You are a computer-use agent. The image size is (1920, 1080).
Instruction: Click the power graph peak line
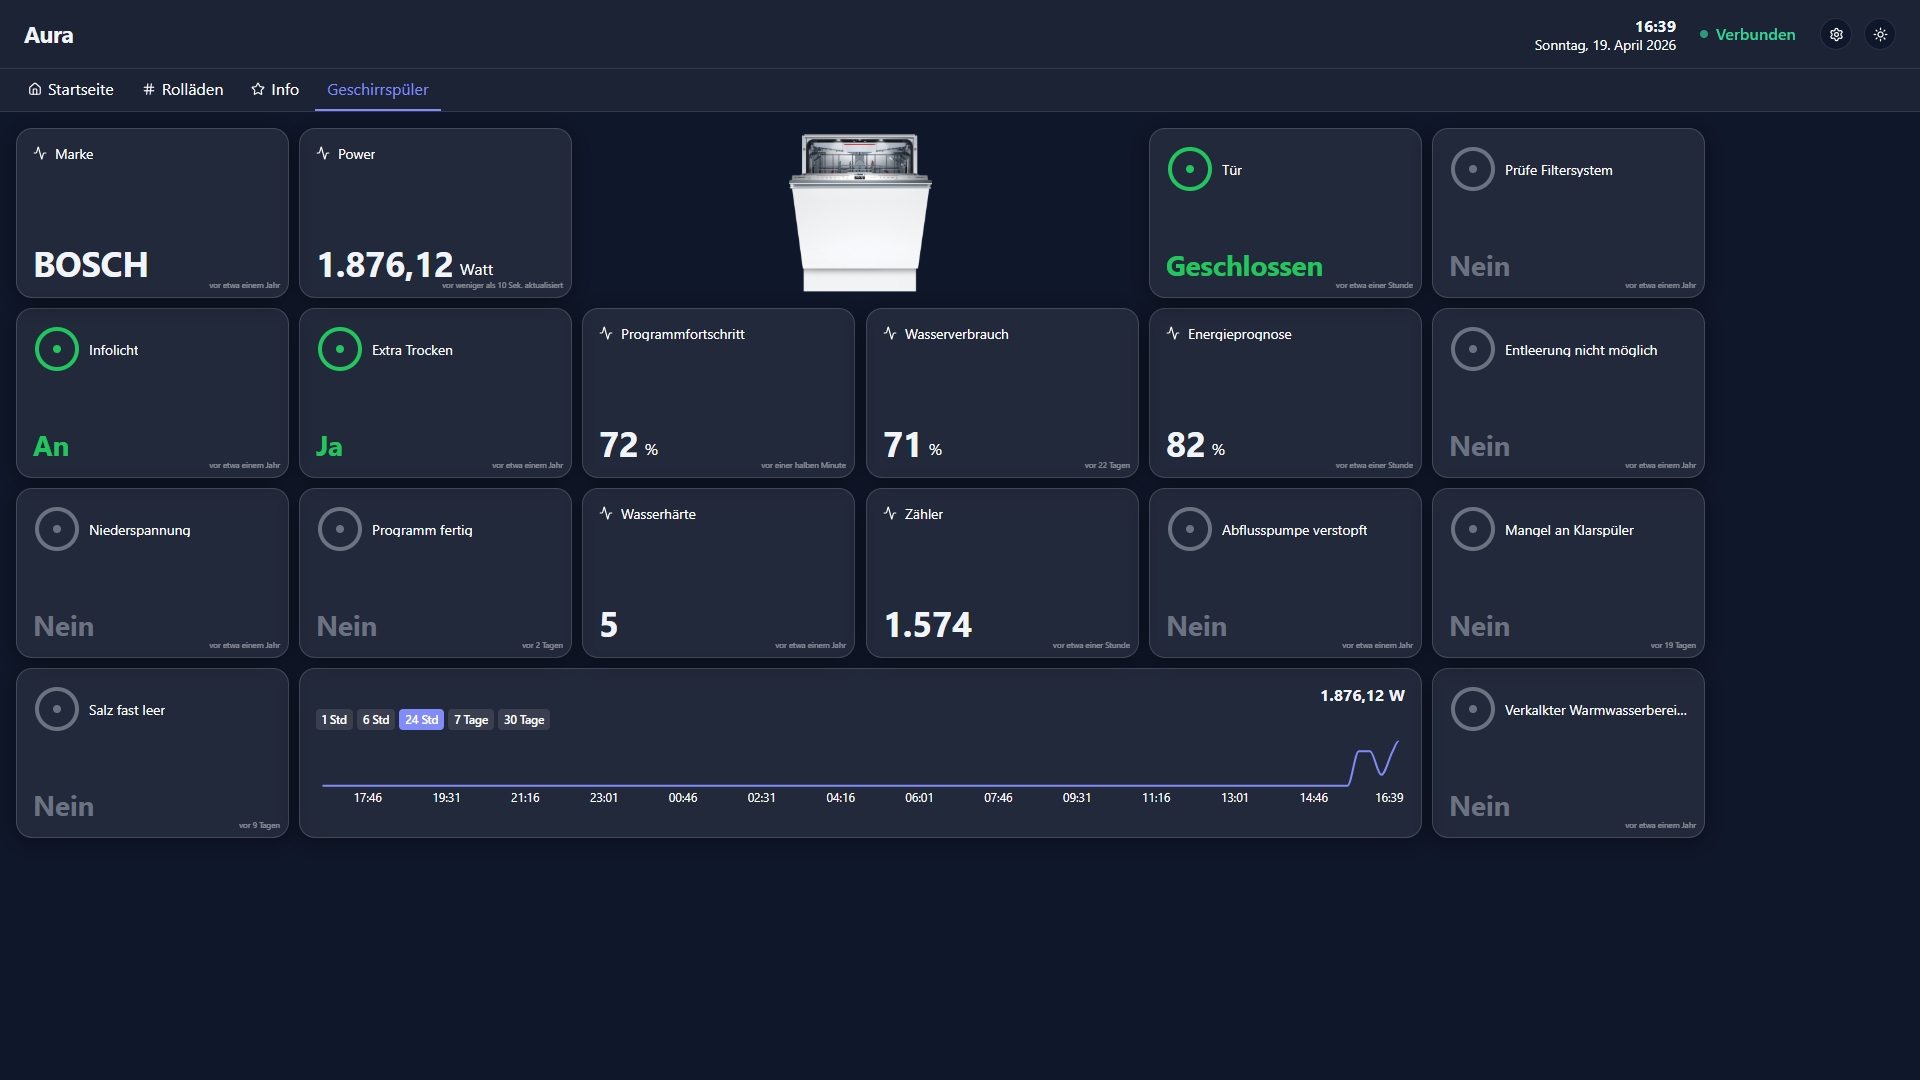pos(1364,752)
